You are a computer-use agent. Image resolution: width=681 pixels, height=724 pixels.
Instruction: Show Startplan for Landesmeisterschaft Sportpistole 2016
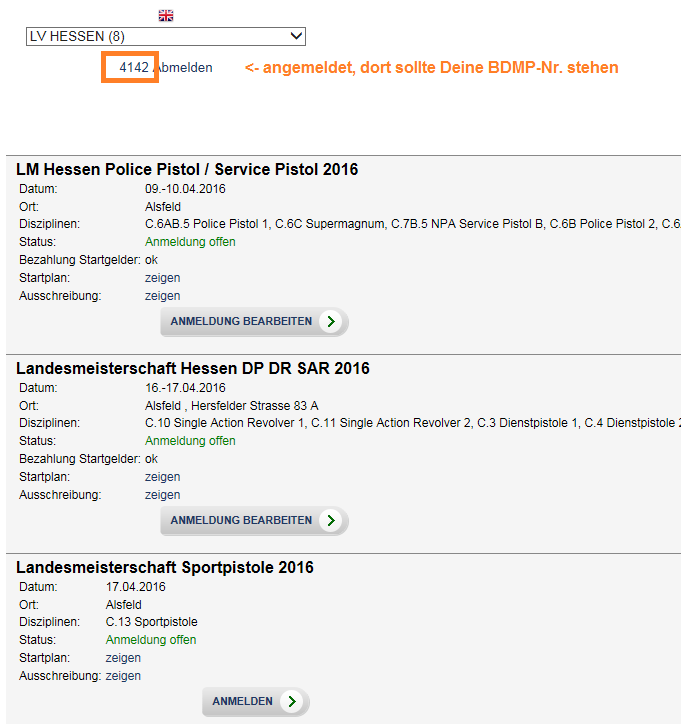[123, 658]
